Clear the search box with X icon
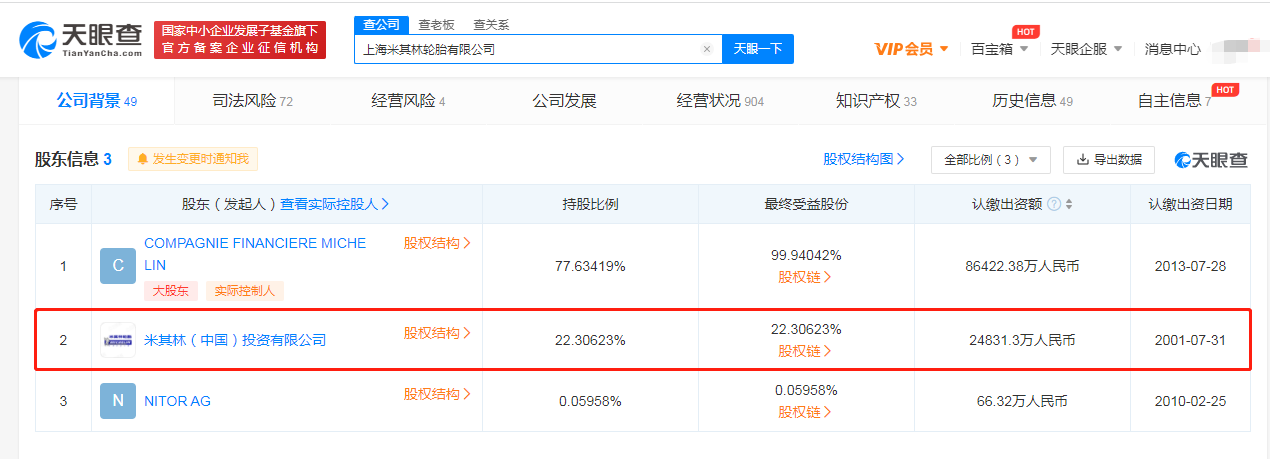1270x459 pixels. click(x=707, y=49)
